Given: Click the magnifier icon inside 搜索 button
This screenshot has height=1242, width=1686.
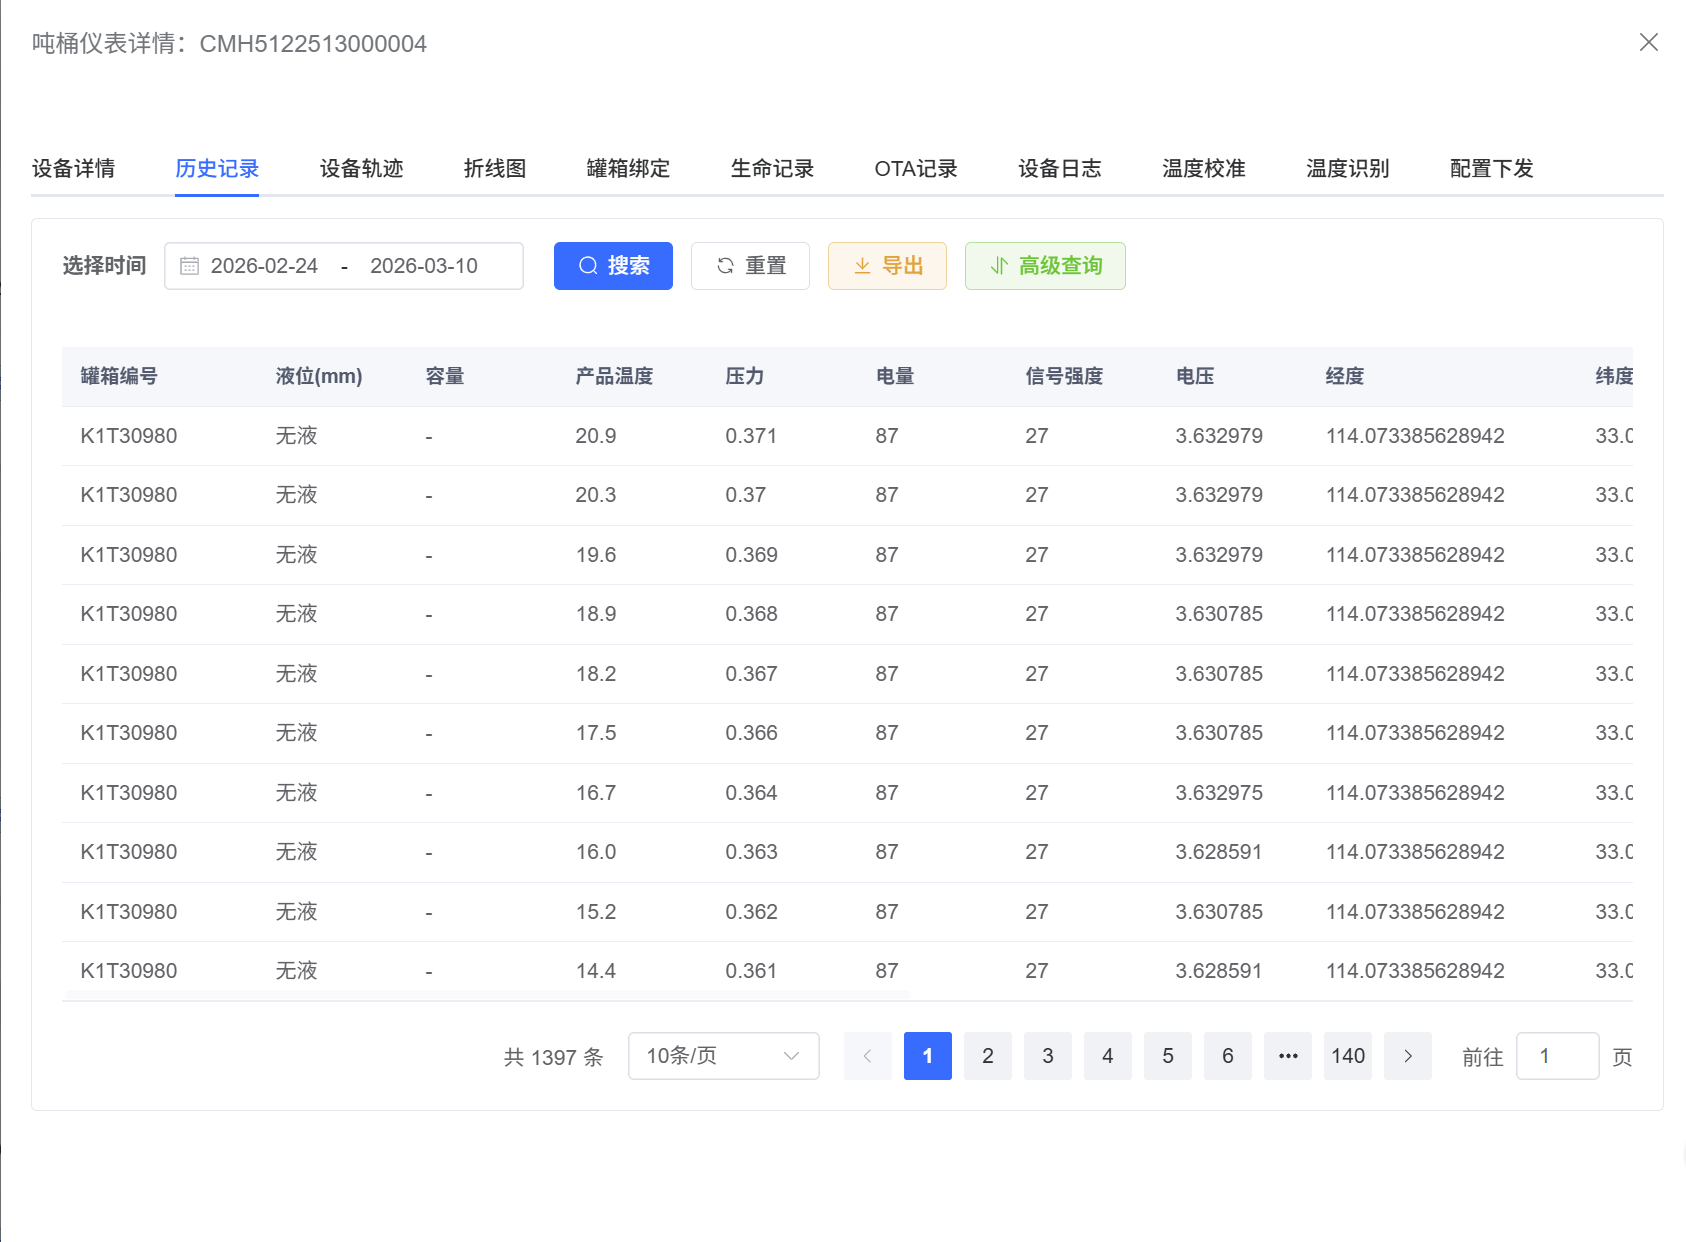Looking at the screenshot, I should pos(587,265).
